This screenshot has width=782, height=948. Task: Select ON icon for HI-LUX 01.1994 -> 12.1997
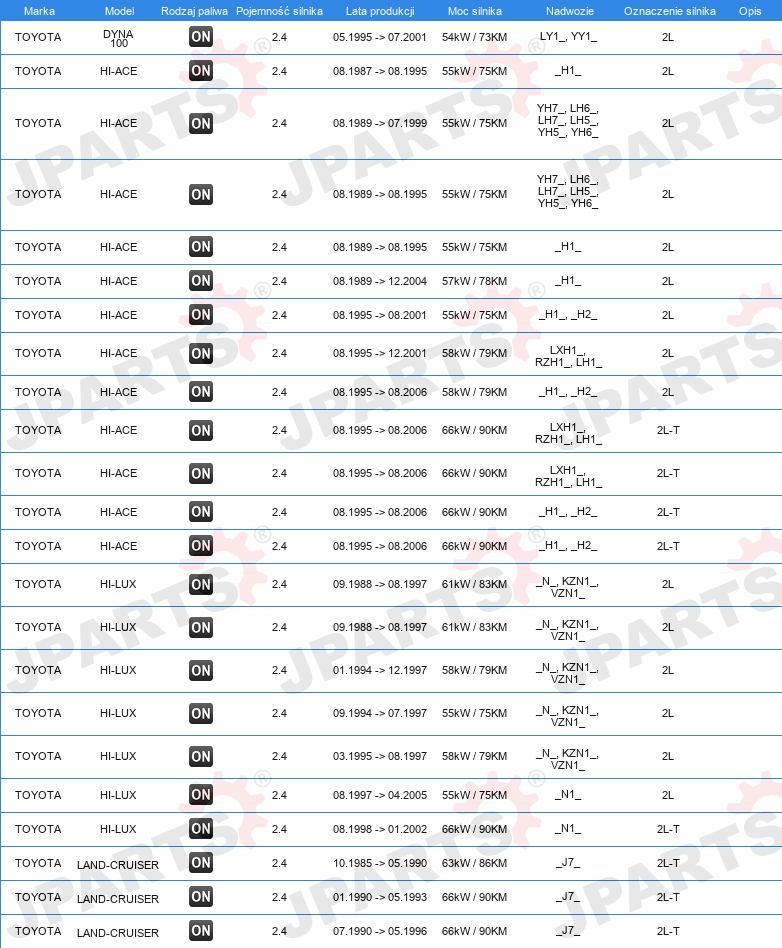(201, 670)
